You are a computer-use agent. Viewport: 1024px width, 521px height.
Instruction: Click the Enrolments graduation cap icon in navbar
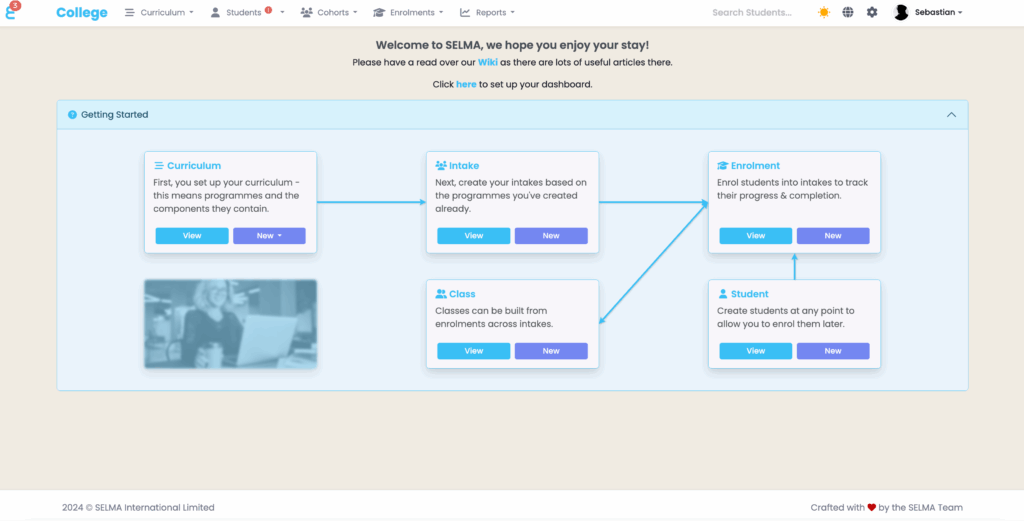pos(379,12)
